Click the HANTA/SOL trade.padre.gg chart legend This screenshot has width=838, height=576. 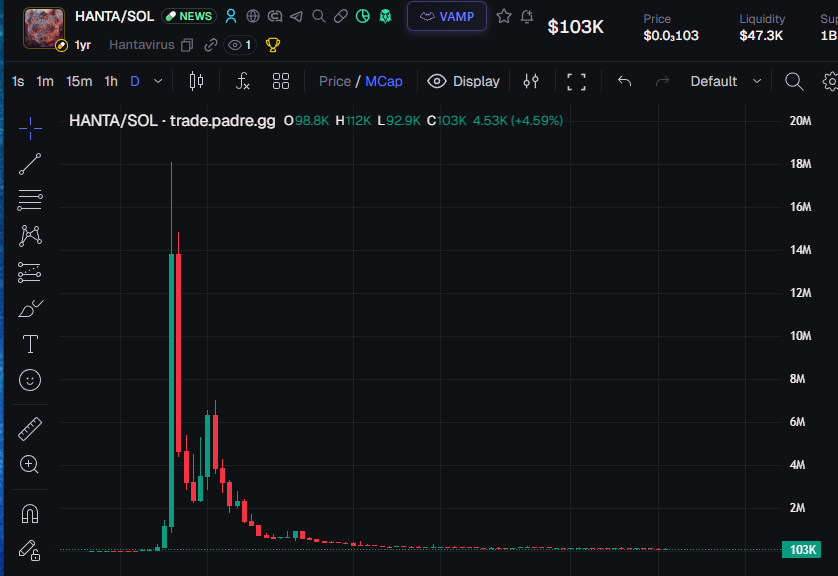pos(172,121)
